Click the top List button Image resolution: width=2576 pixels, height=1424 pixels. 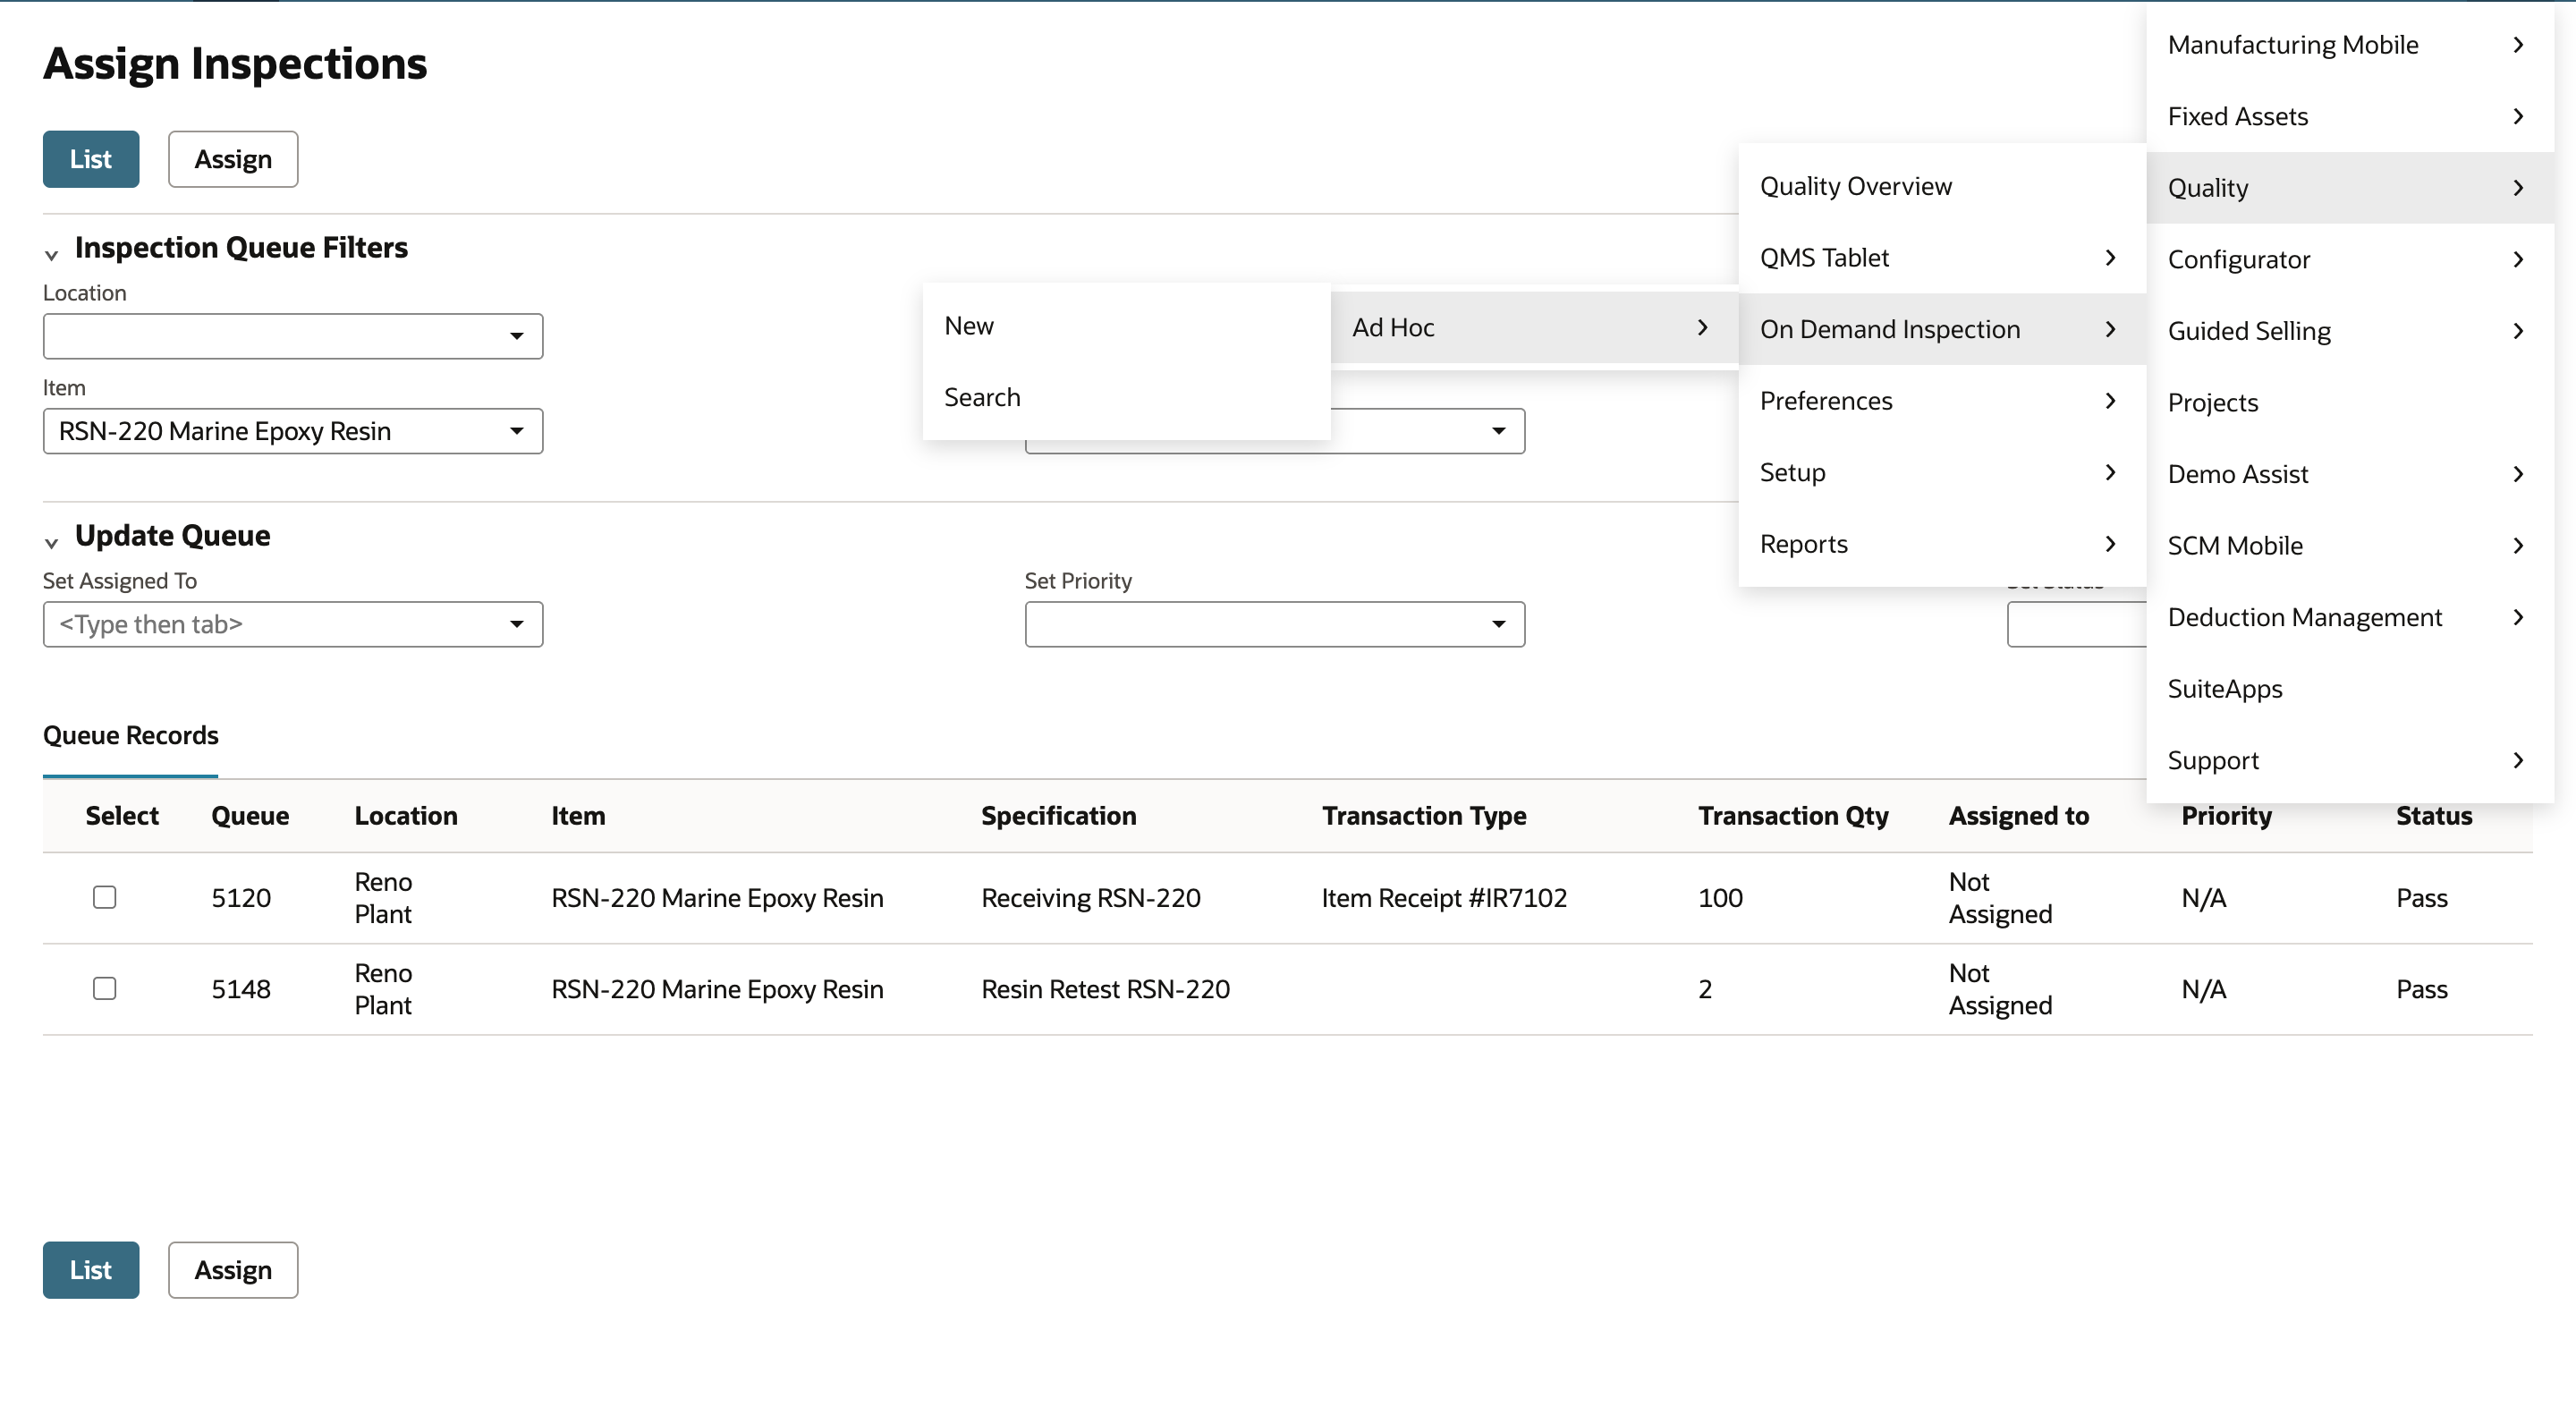(x=91, y=159)
